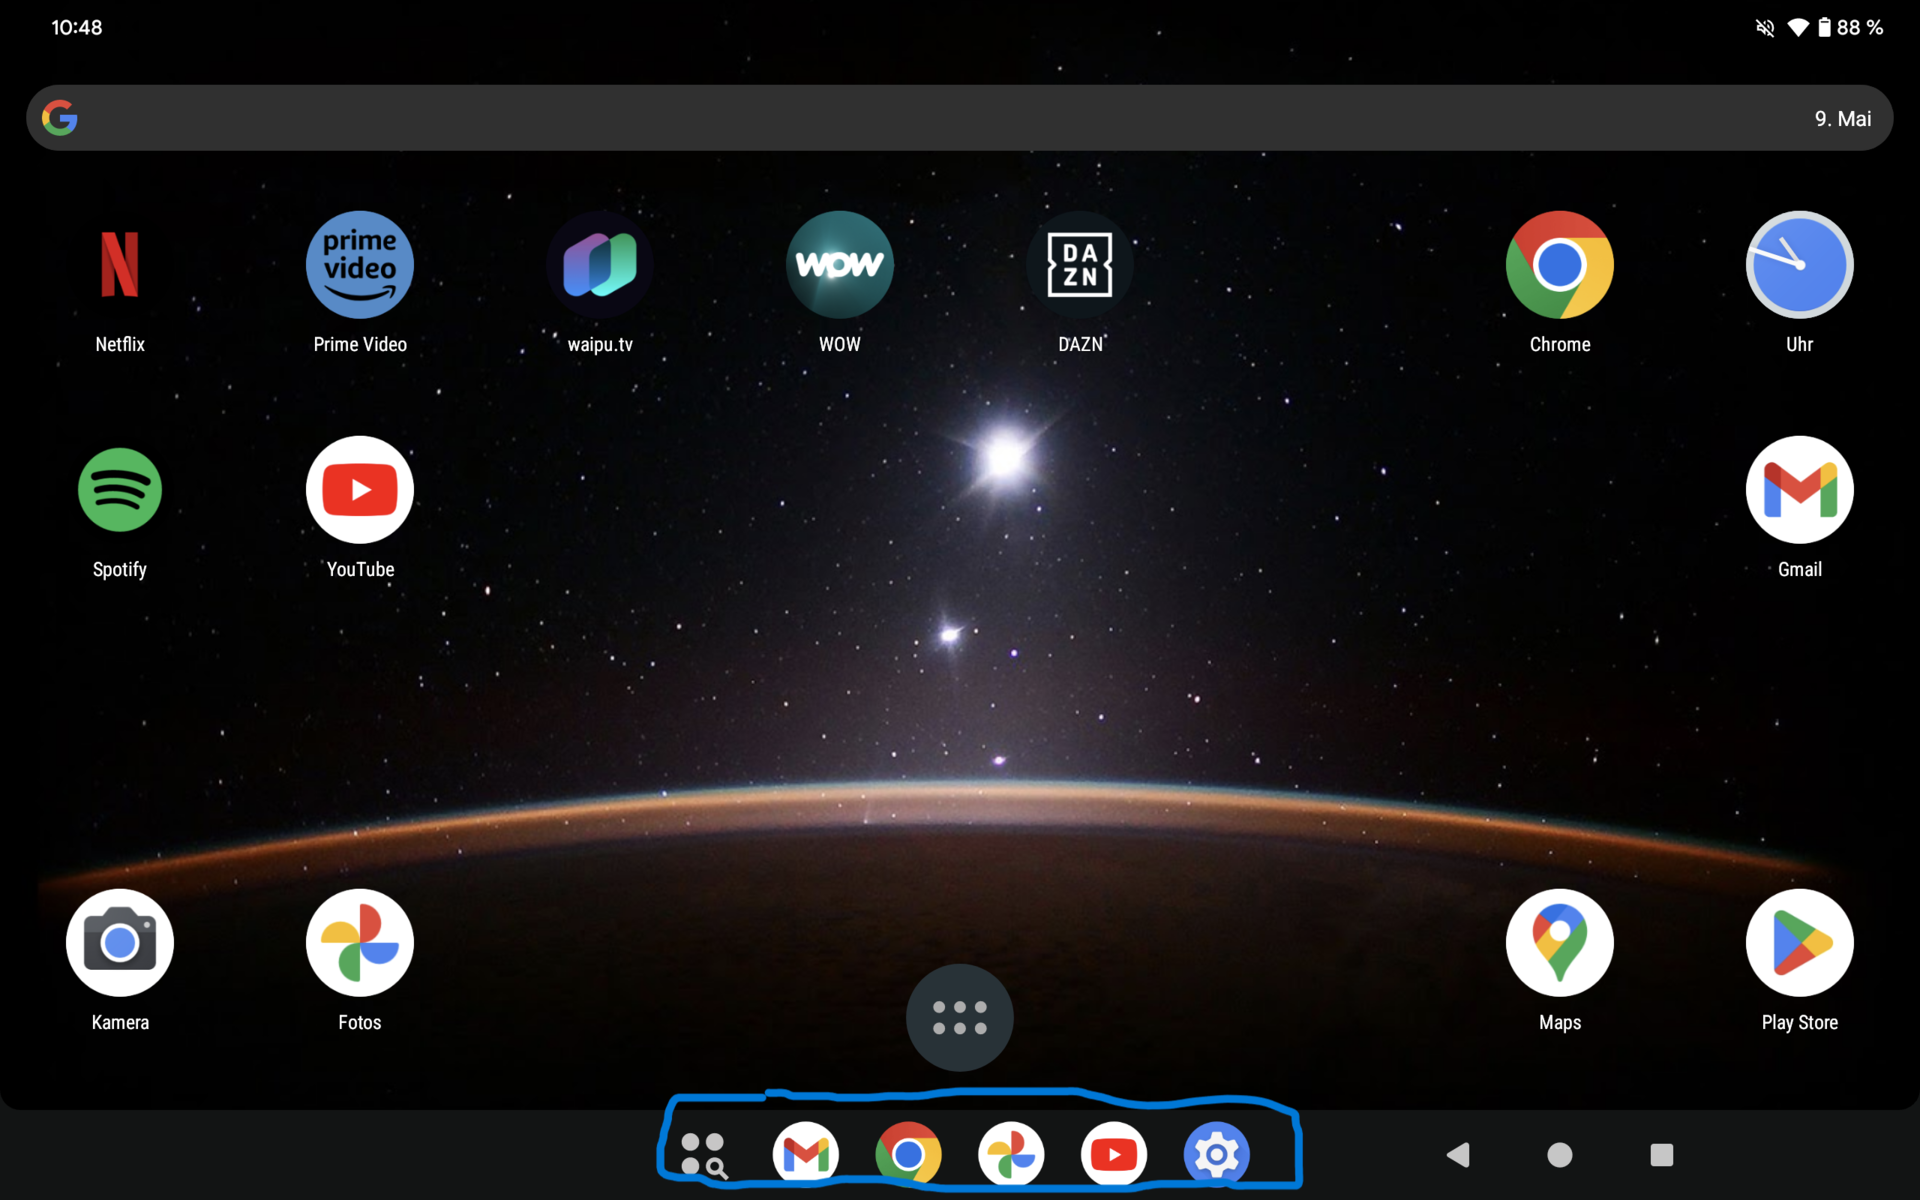Open Chrome from the taskbar
The image size is (1920, 1200).
tap(908, 1155)
